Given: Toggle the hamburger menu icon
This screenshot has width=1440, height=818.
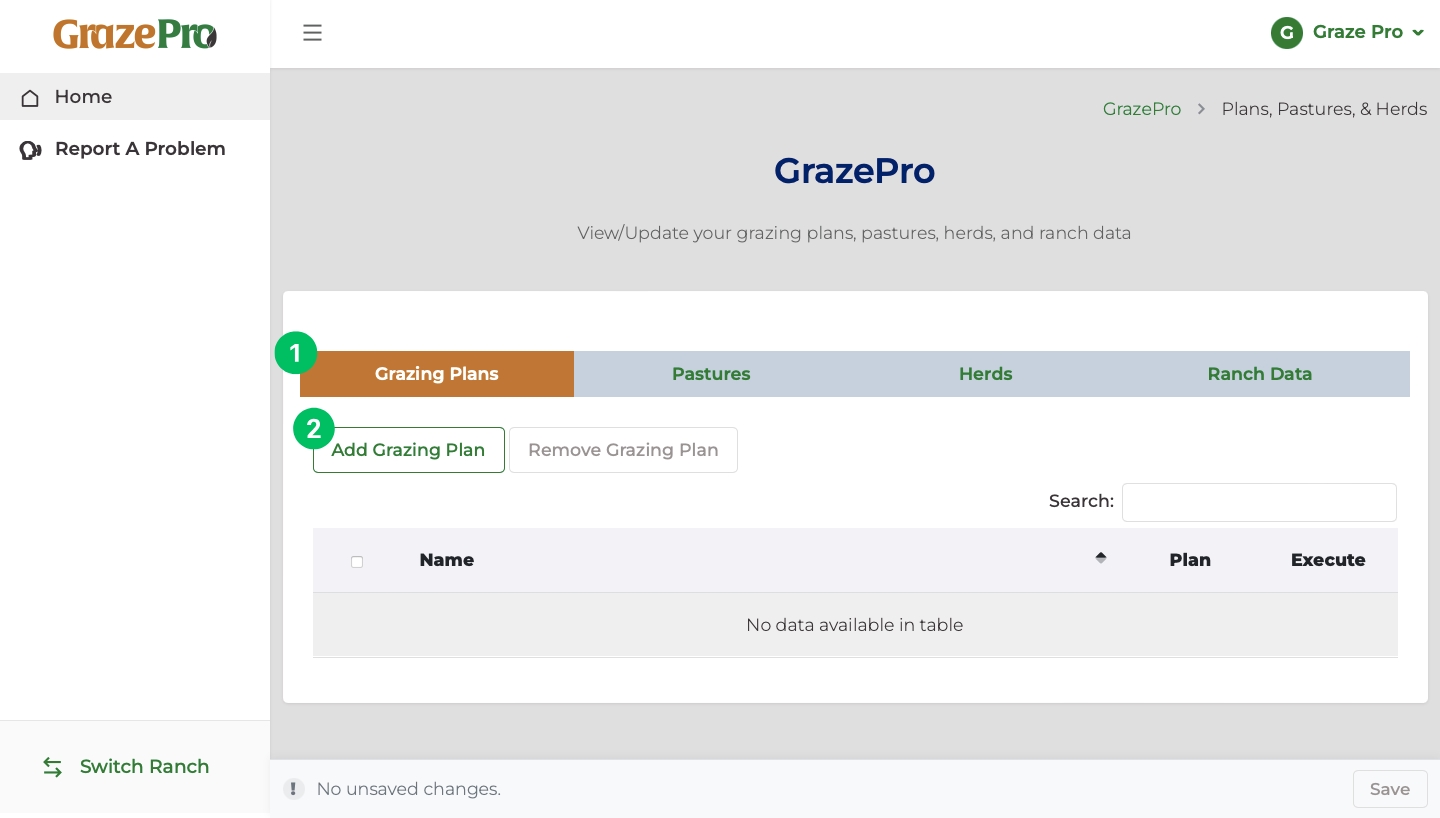Looking at the screenshot, I should coord(313,33).
